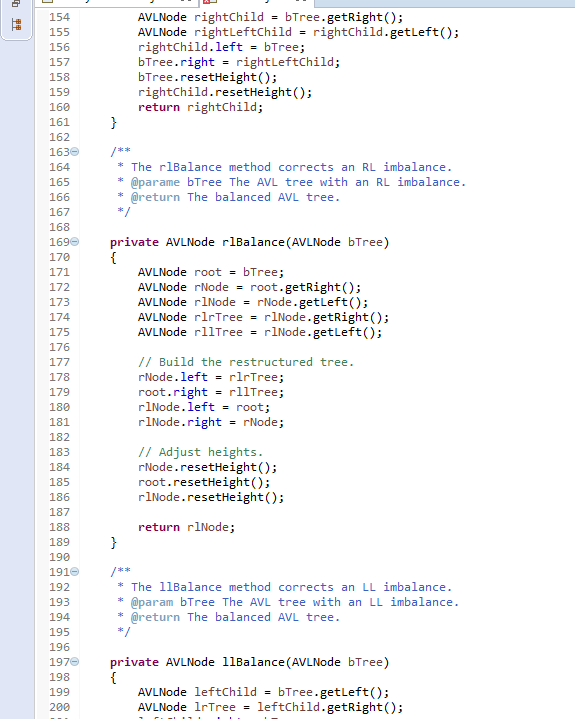Click 'AVLNode root = bTree;' line
This screenshot has width=575, height=719.
click(211, 272)
